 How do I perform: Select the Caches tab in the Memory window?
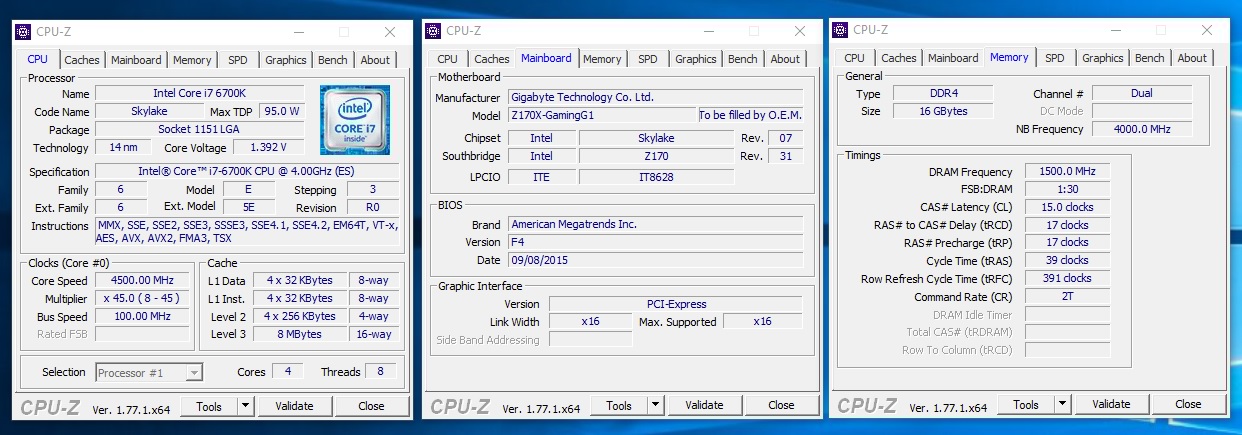(x=899, y=58)
